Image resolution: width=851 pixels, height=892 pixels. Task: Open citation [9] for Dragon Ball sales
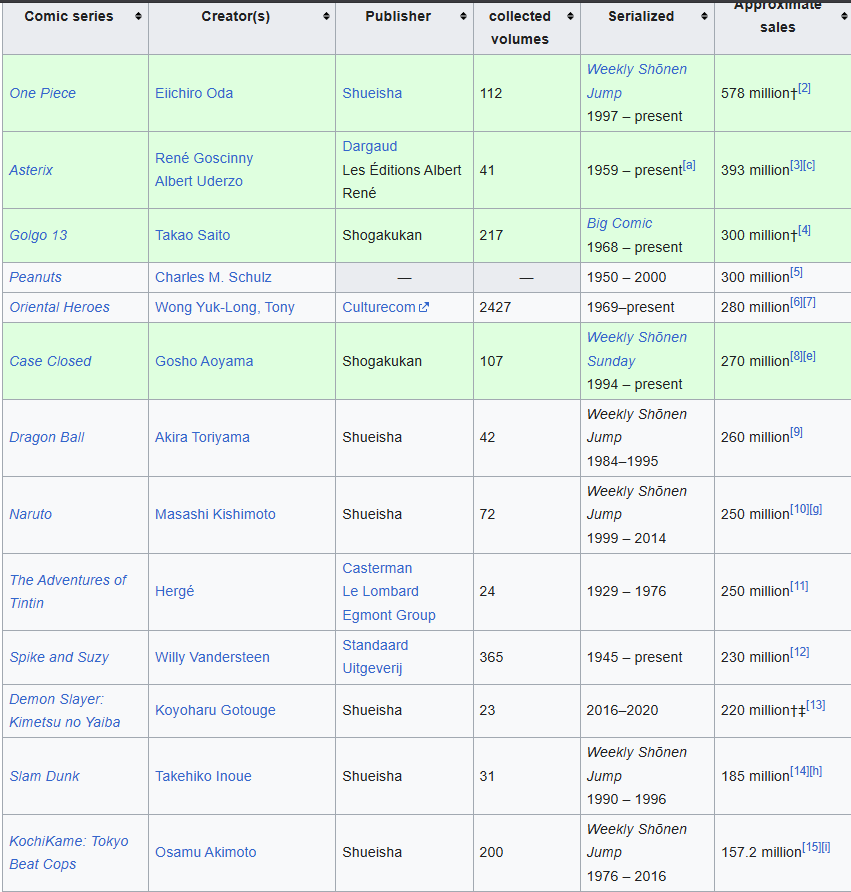[x=796, y=432]
